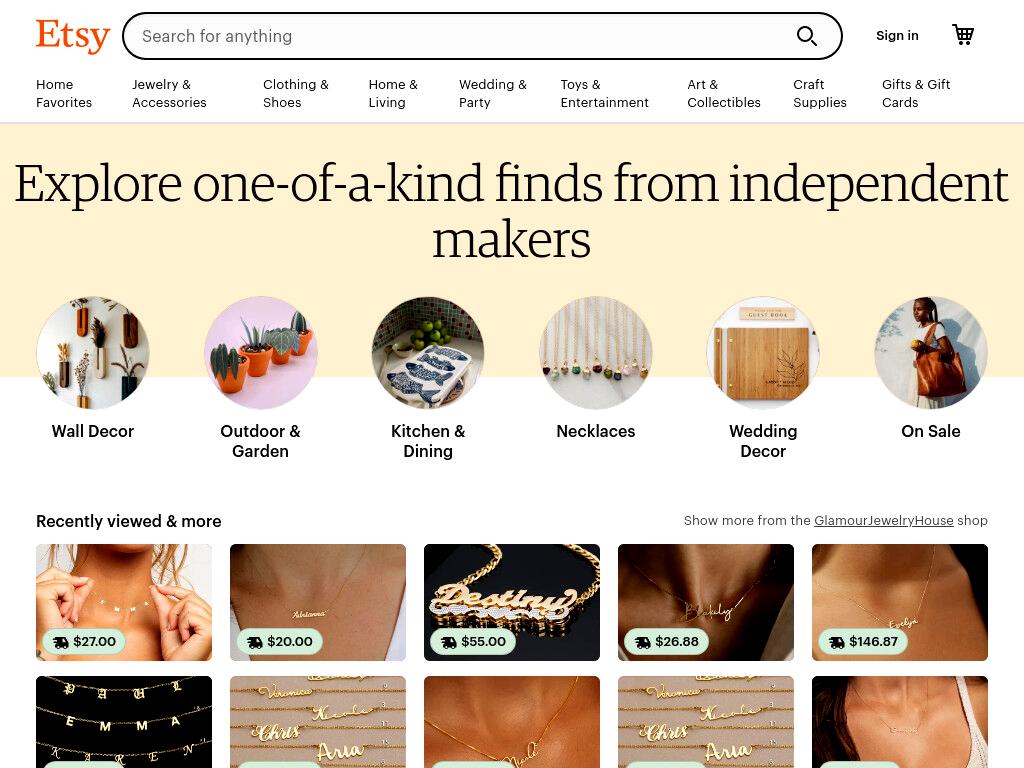
Task: Choose the Wedding Decor category circle
Action: (x=763, y=353)
